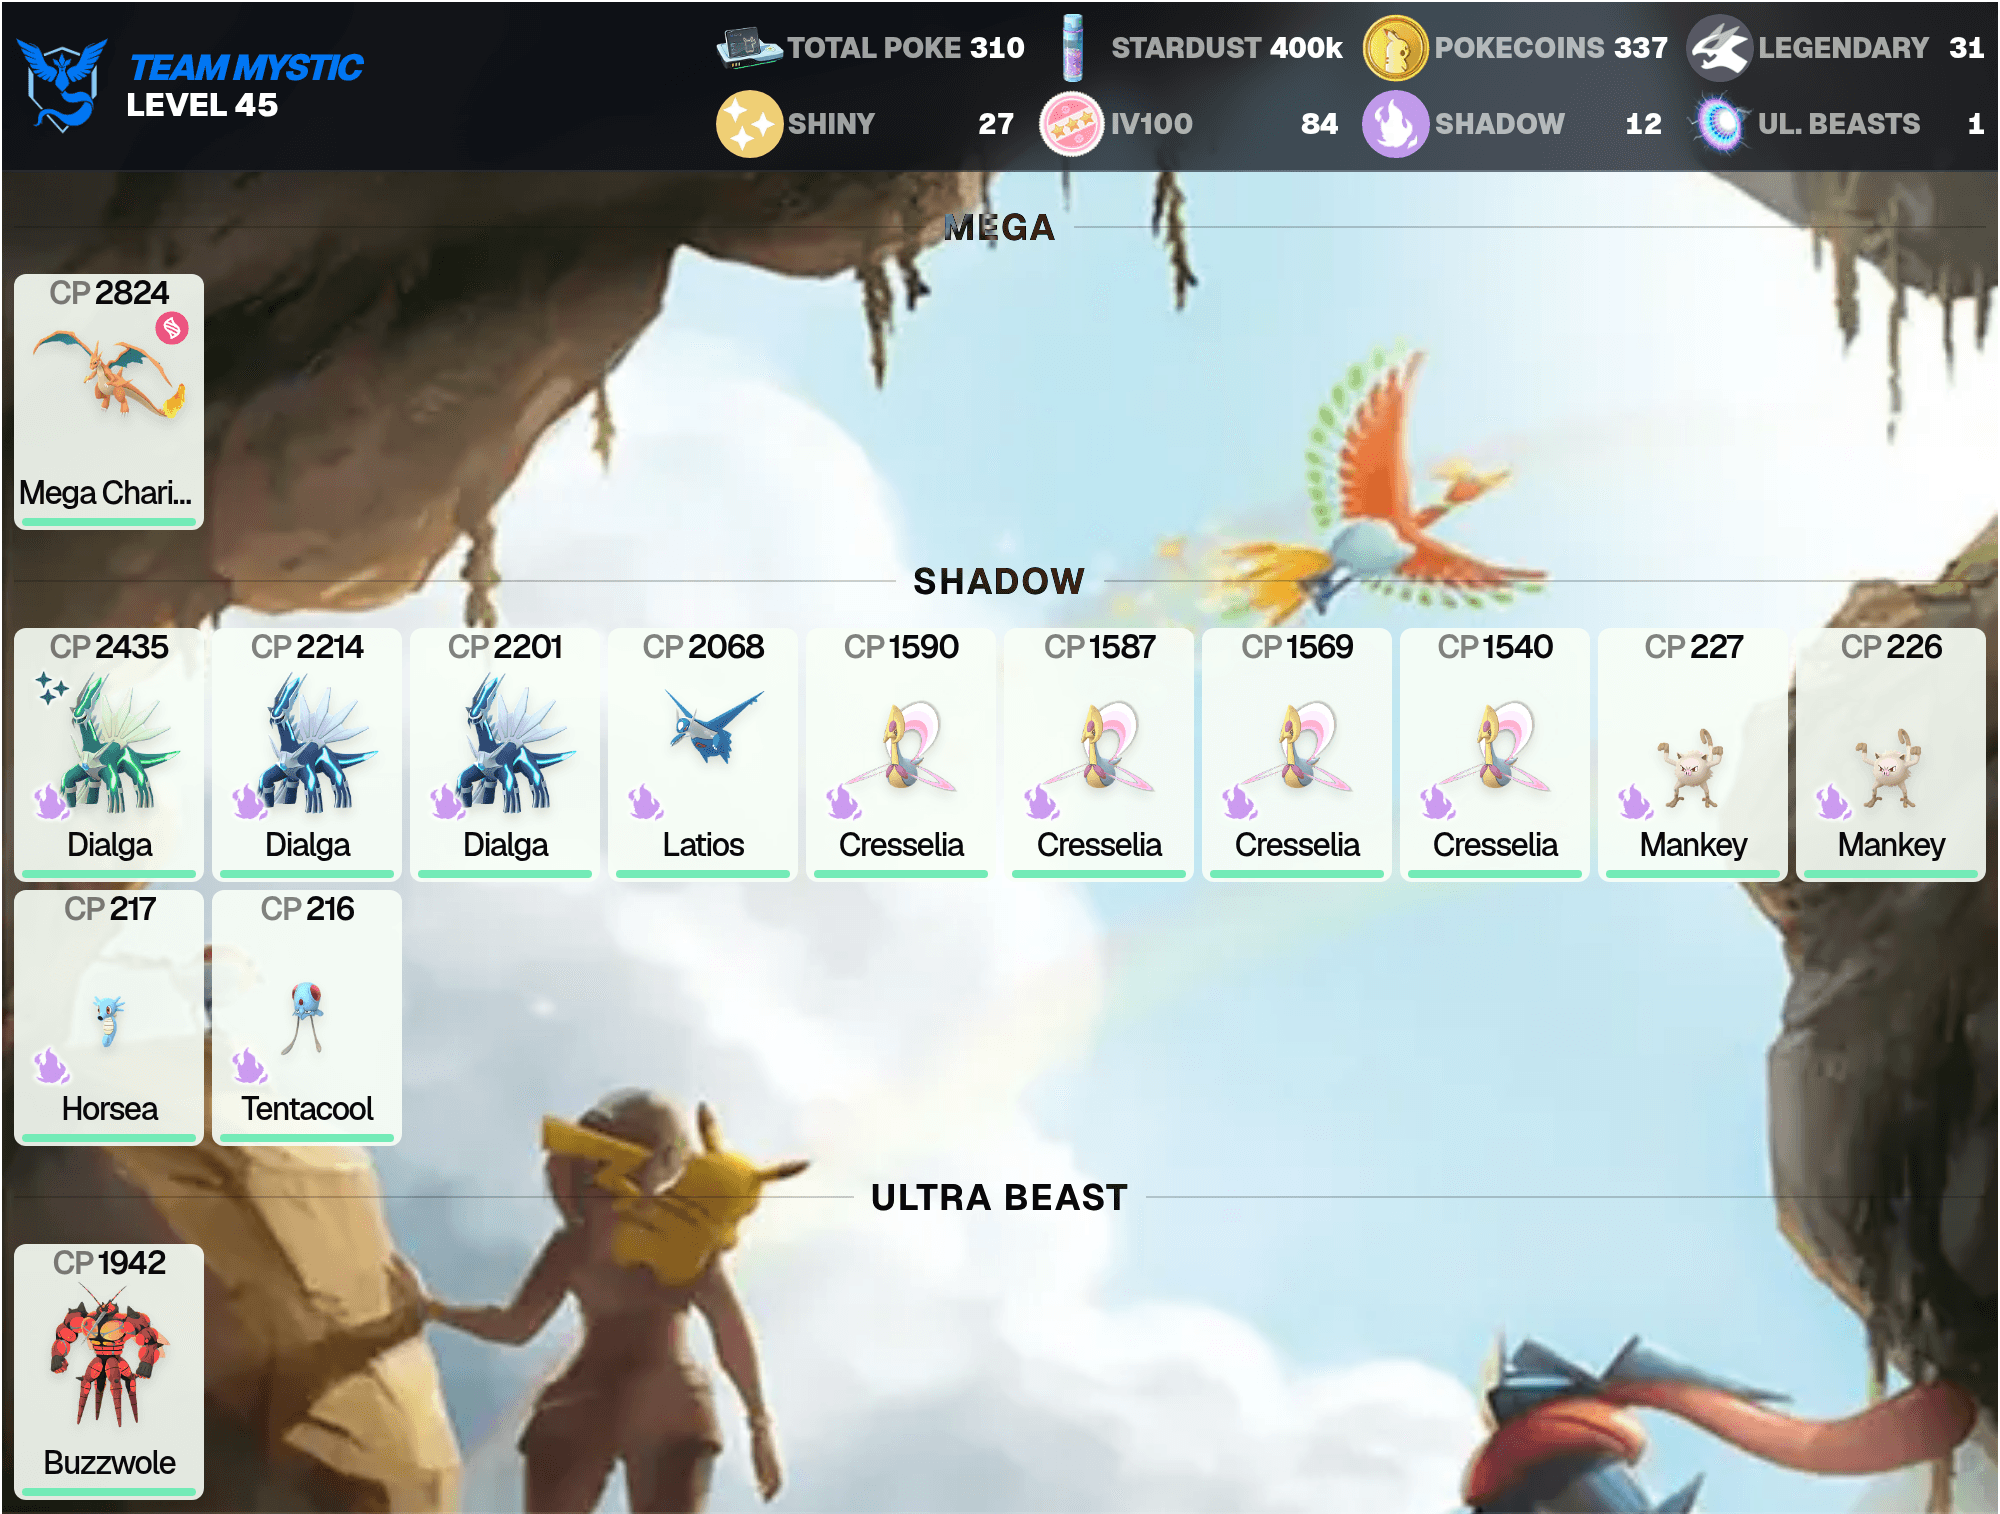Viewport: 2000px width, 1514px height.
Task: Click the 'Mega Chari...' name label
Action: [105, 493]
